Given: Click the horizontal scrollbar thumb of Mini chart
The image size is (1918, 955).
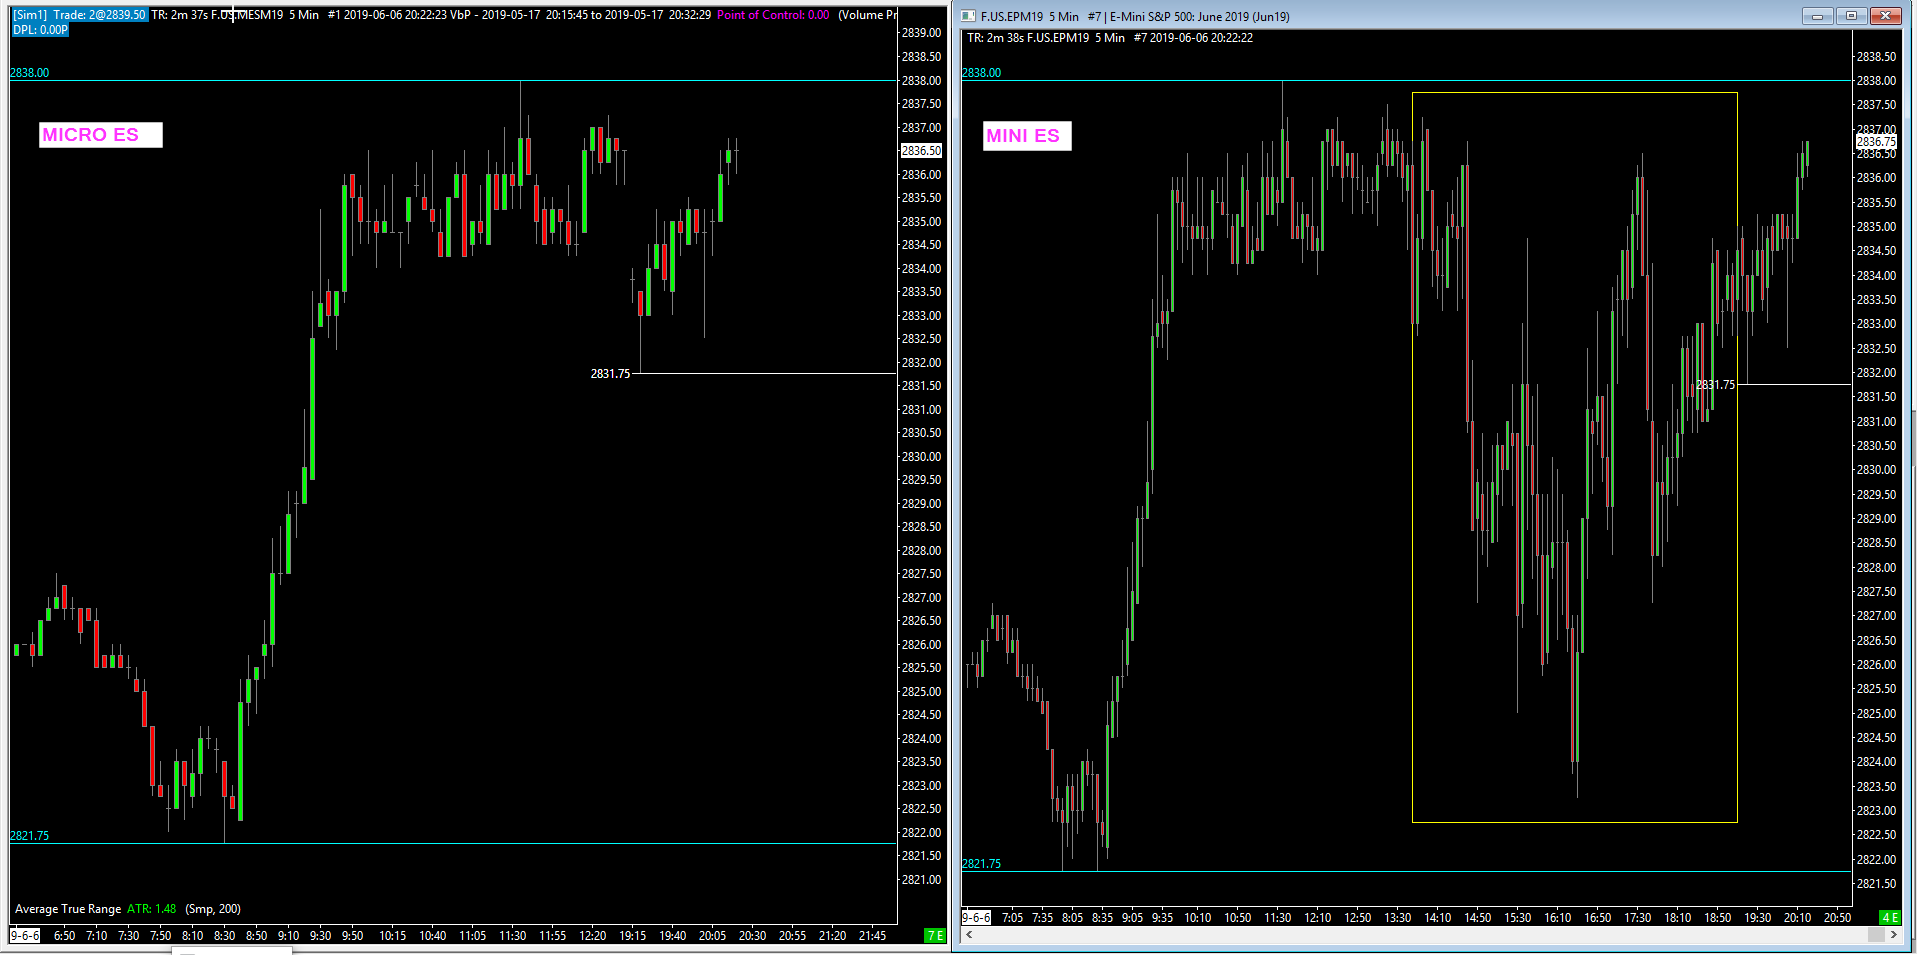Looking at the screenshot, I should click(x=1876, y=934).
